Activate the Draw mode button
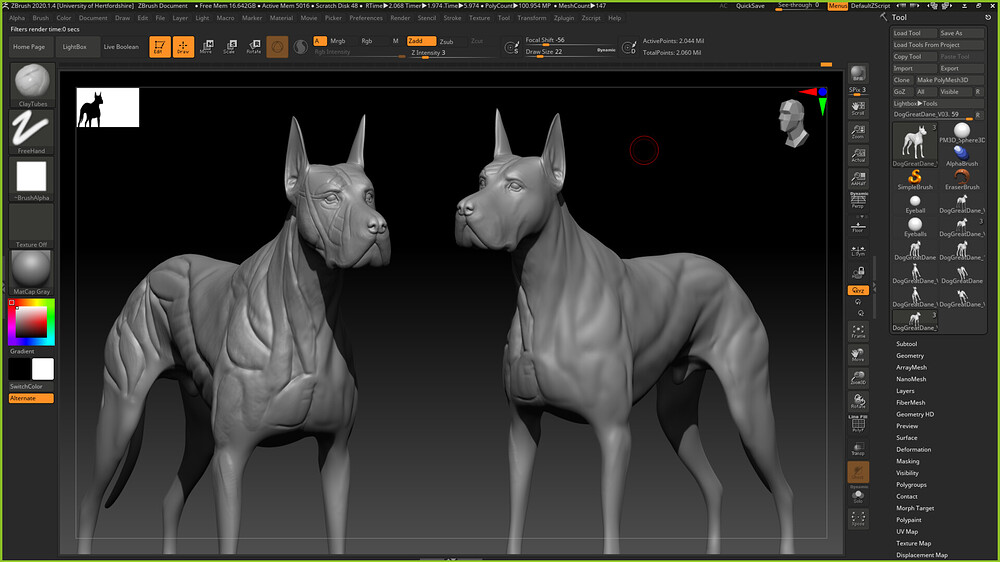Screen dimensions: 1000x562 coord(183,47)
